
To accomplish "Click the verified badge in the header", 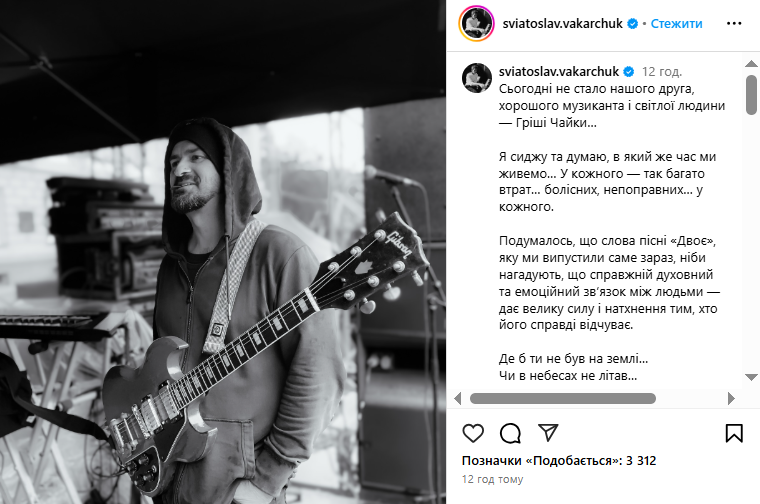I will coord(633,23).
